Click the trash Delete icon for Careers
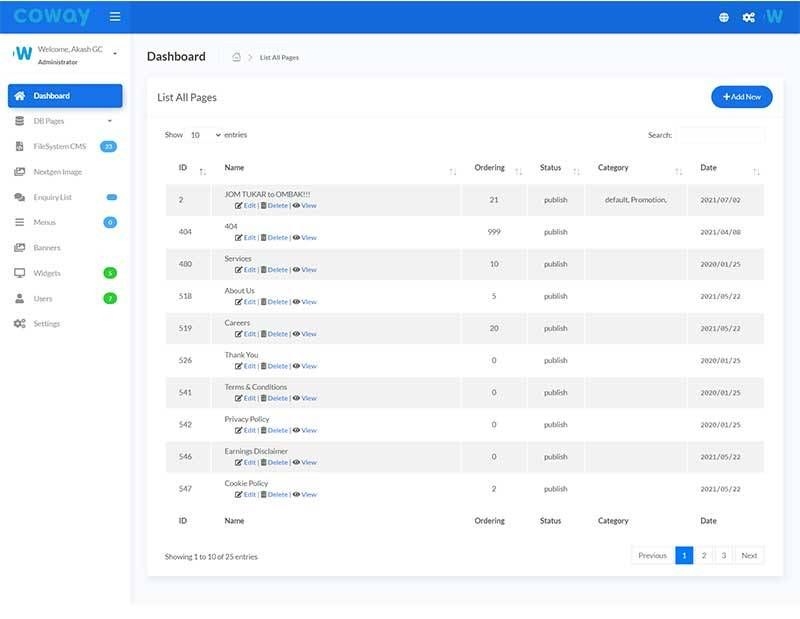The image size is (800, 619). coord(264,334)
